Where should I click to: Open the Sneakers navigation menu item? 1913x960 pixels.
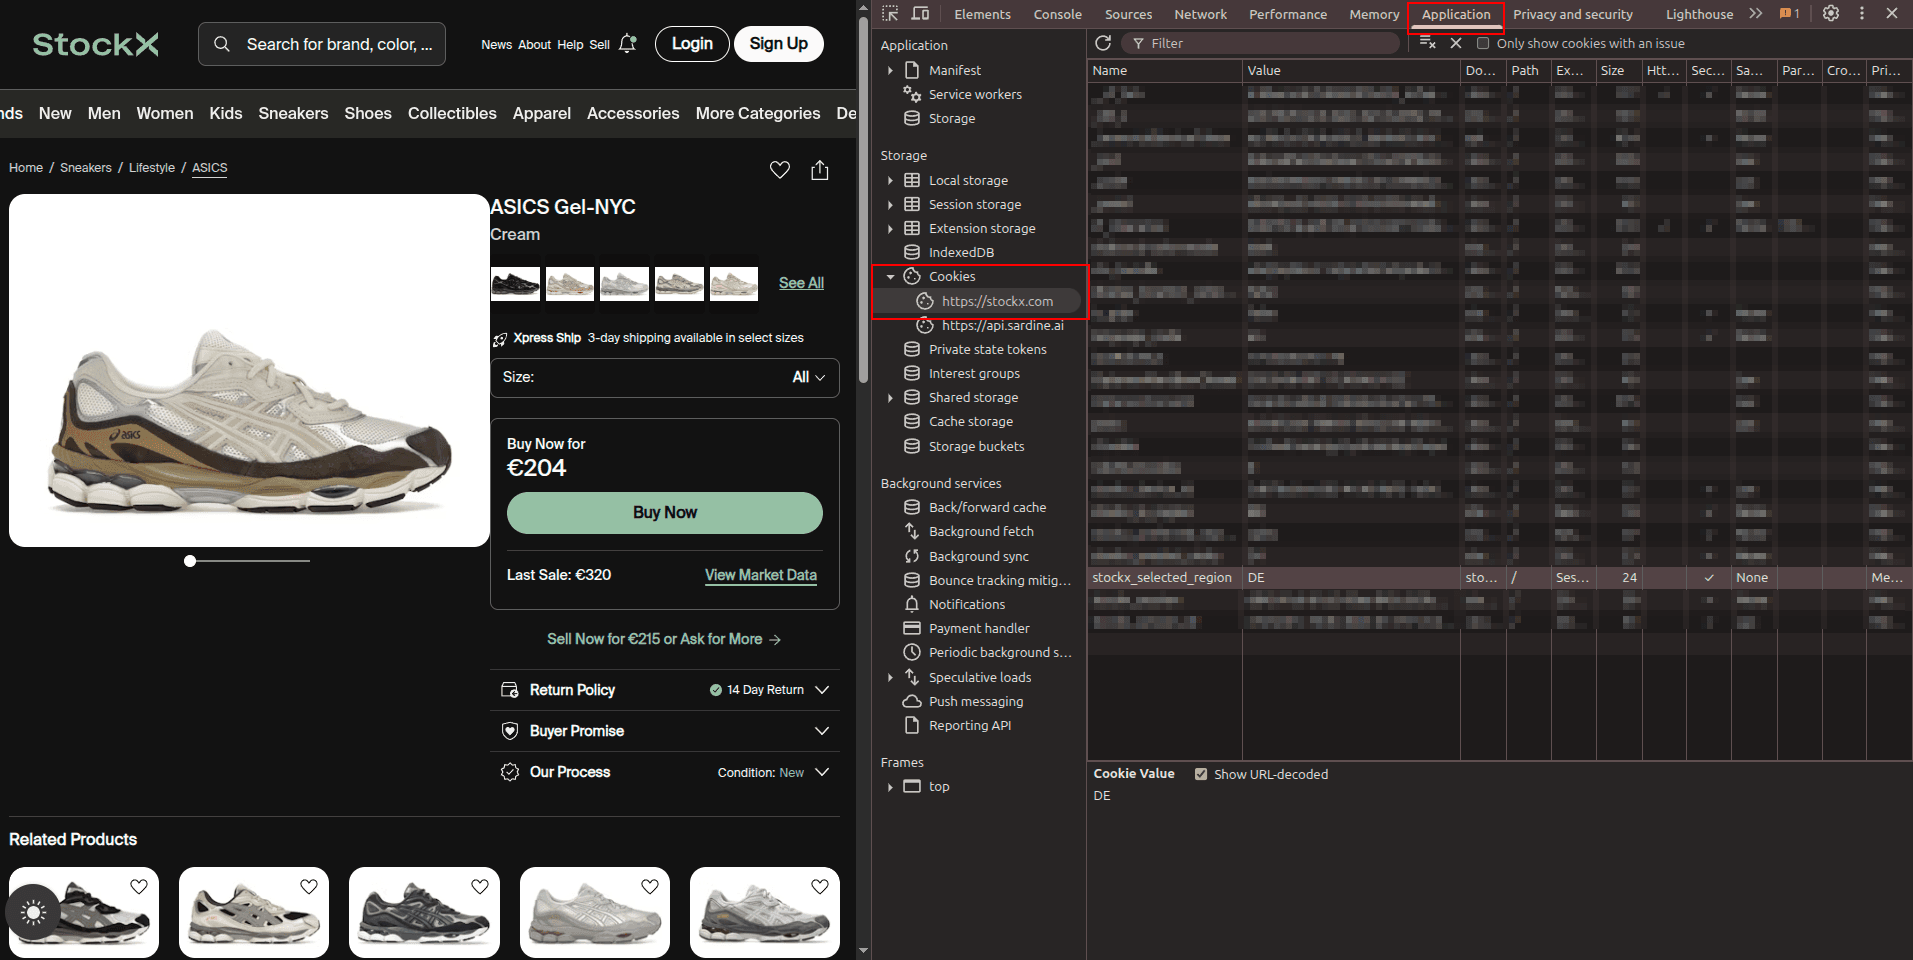point(293,113)
